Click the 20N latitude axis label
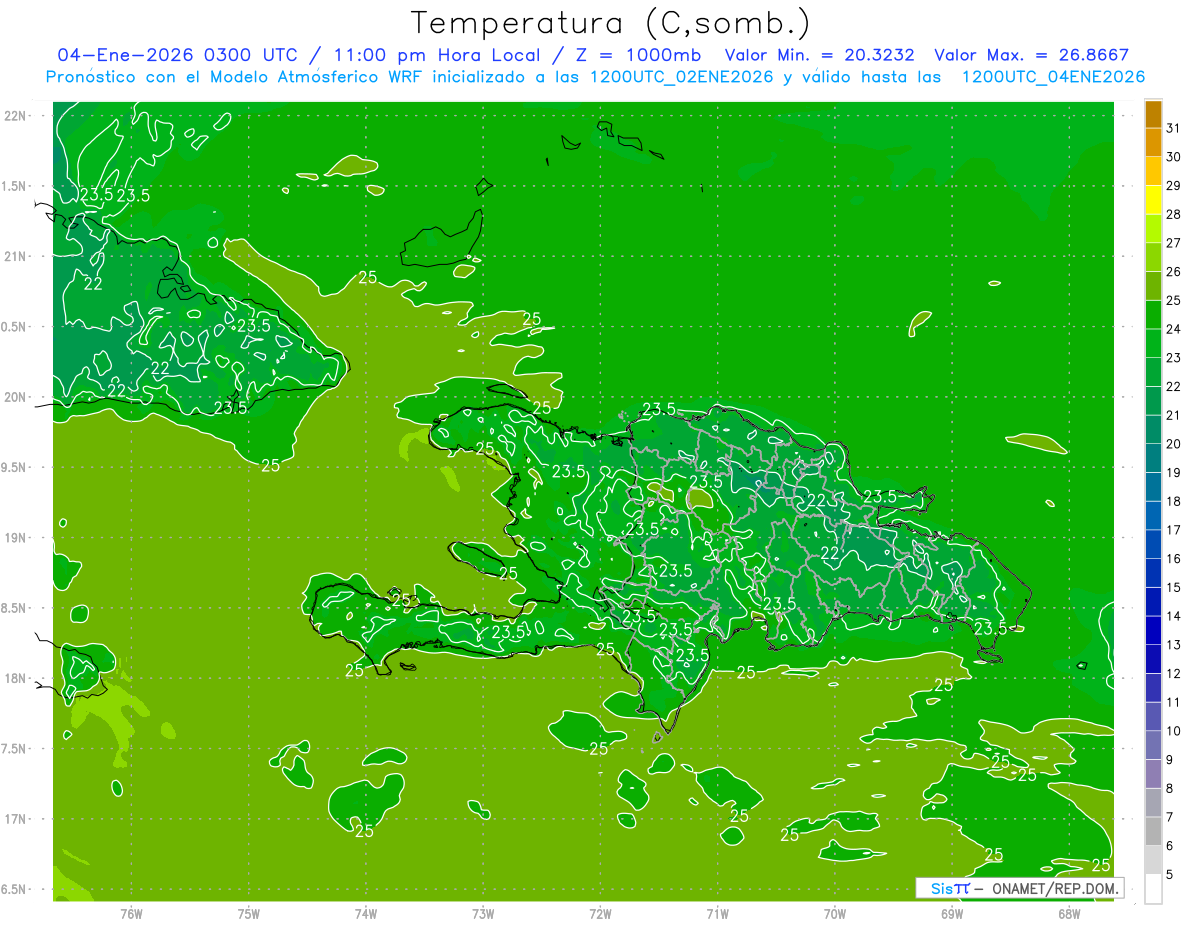The image size is (1200, 927). (15, 397)
